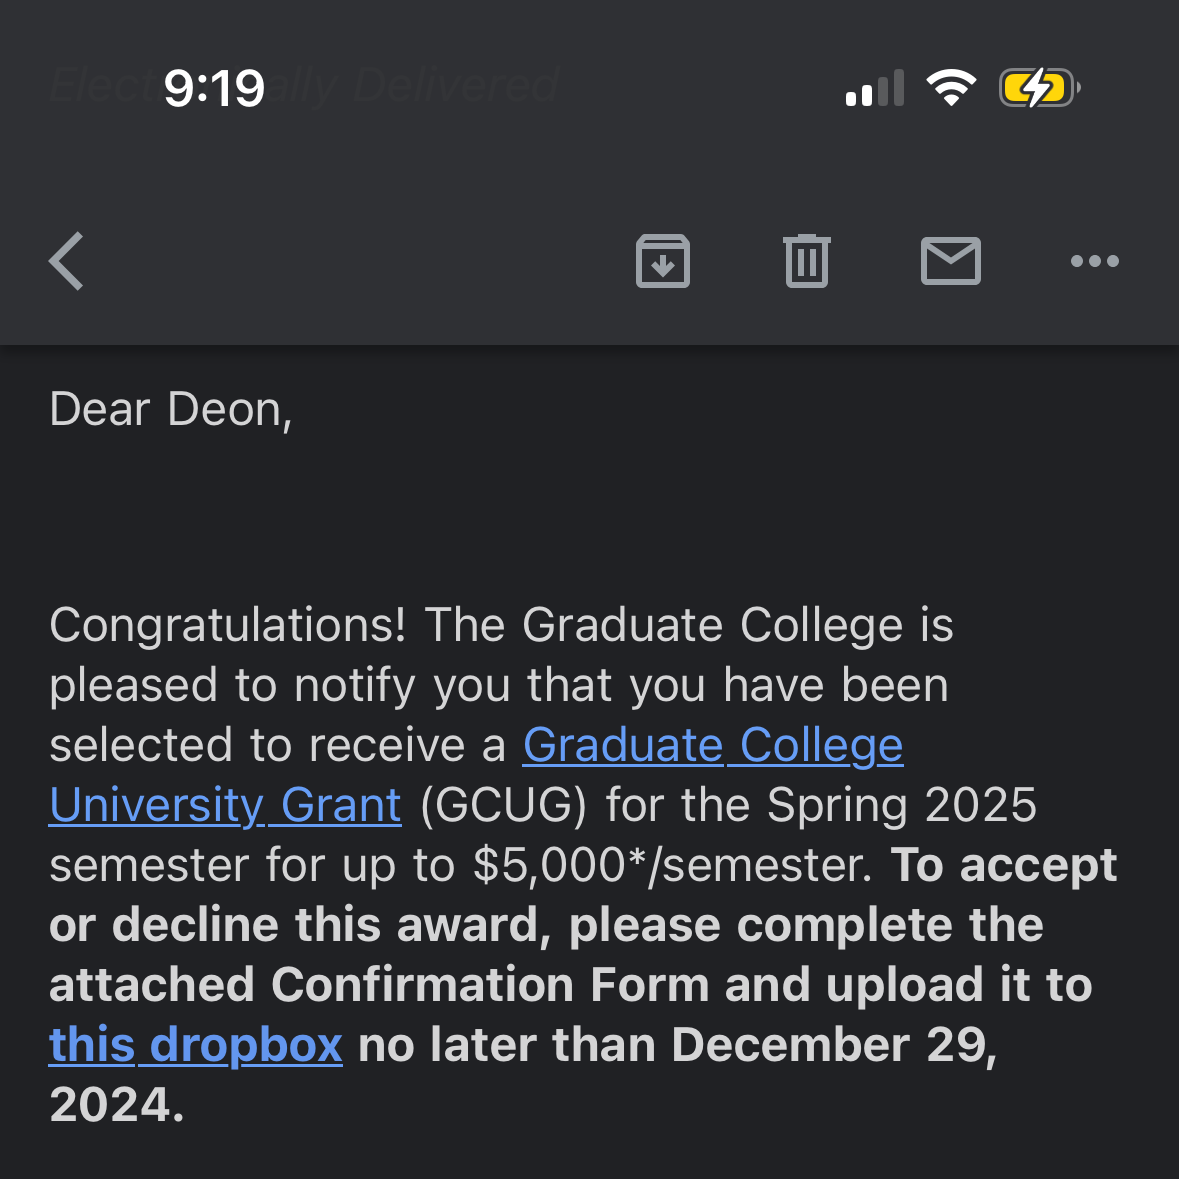The image size is (1179, 1179).
Task: Follow the "University Grant" link text
Action: 225,805
